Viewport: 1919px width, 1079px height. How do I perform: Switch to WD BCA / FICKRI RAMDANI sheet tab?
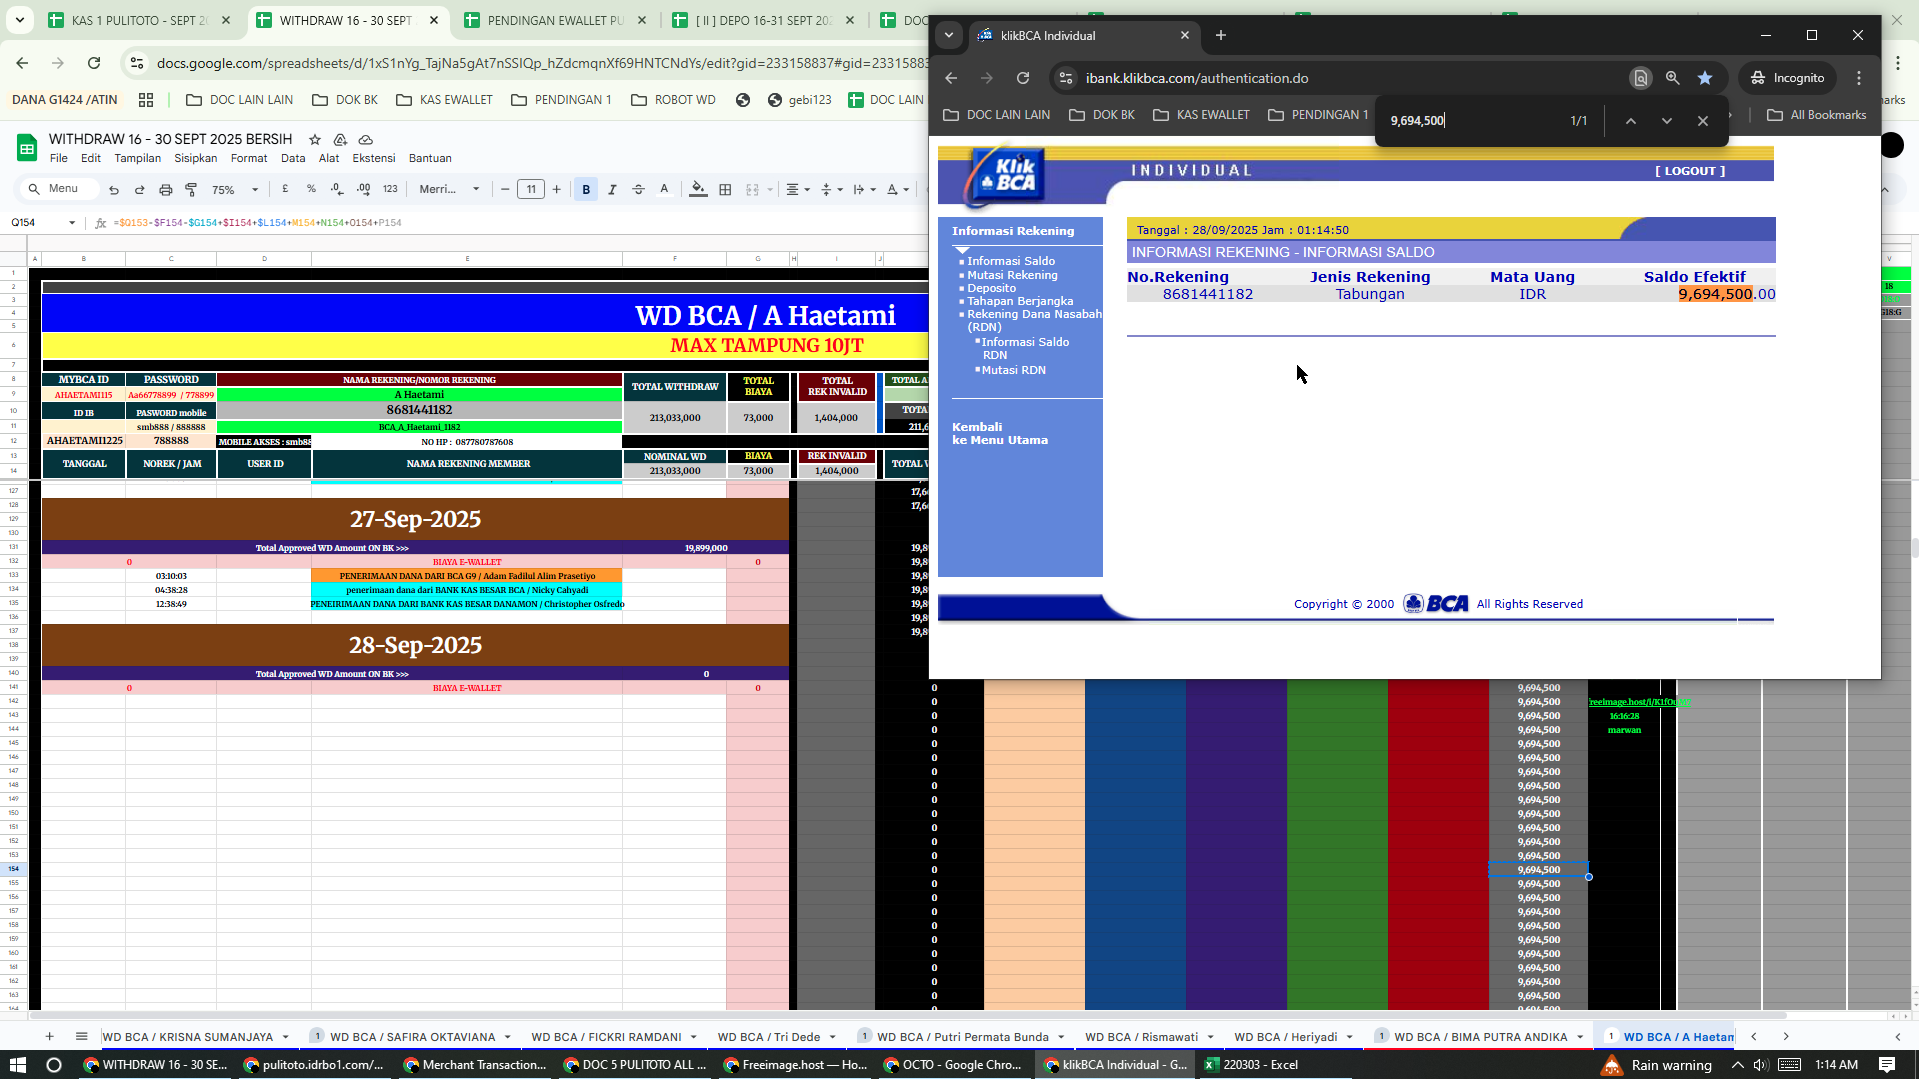tap(606, 1037)
